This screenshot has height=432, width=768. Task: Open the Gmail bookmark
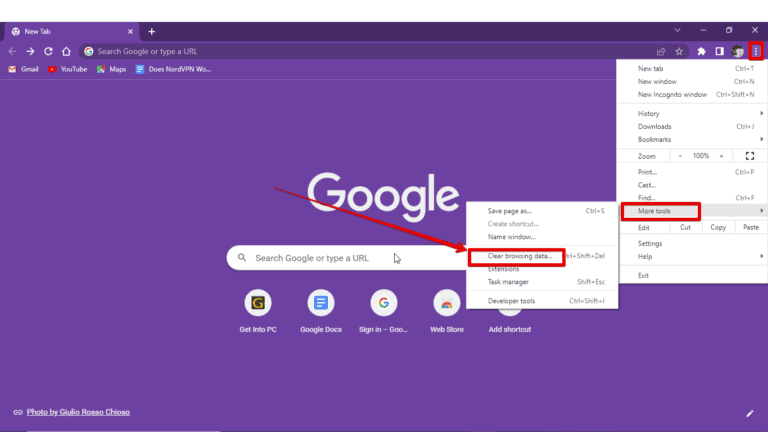pos(23,69)
